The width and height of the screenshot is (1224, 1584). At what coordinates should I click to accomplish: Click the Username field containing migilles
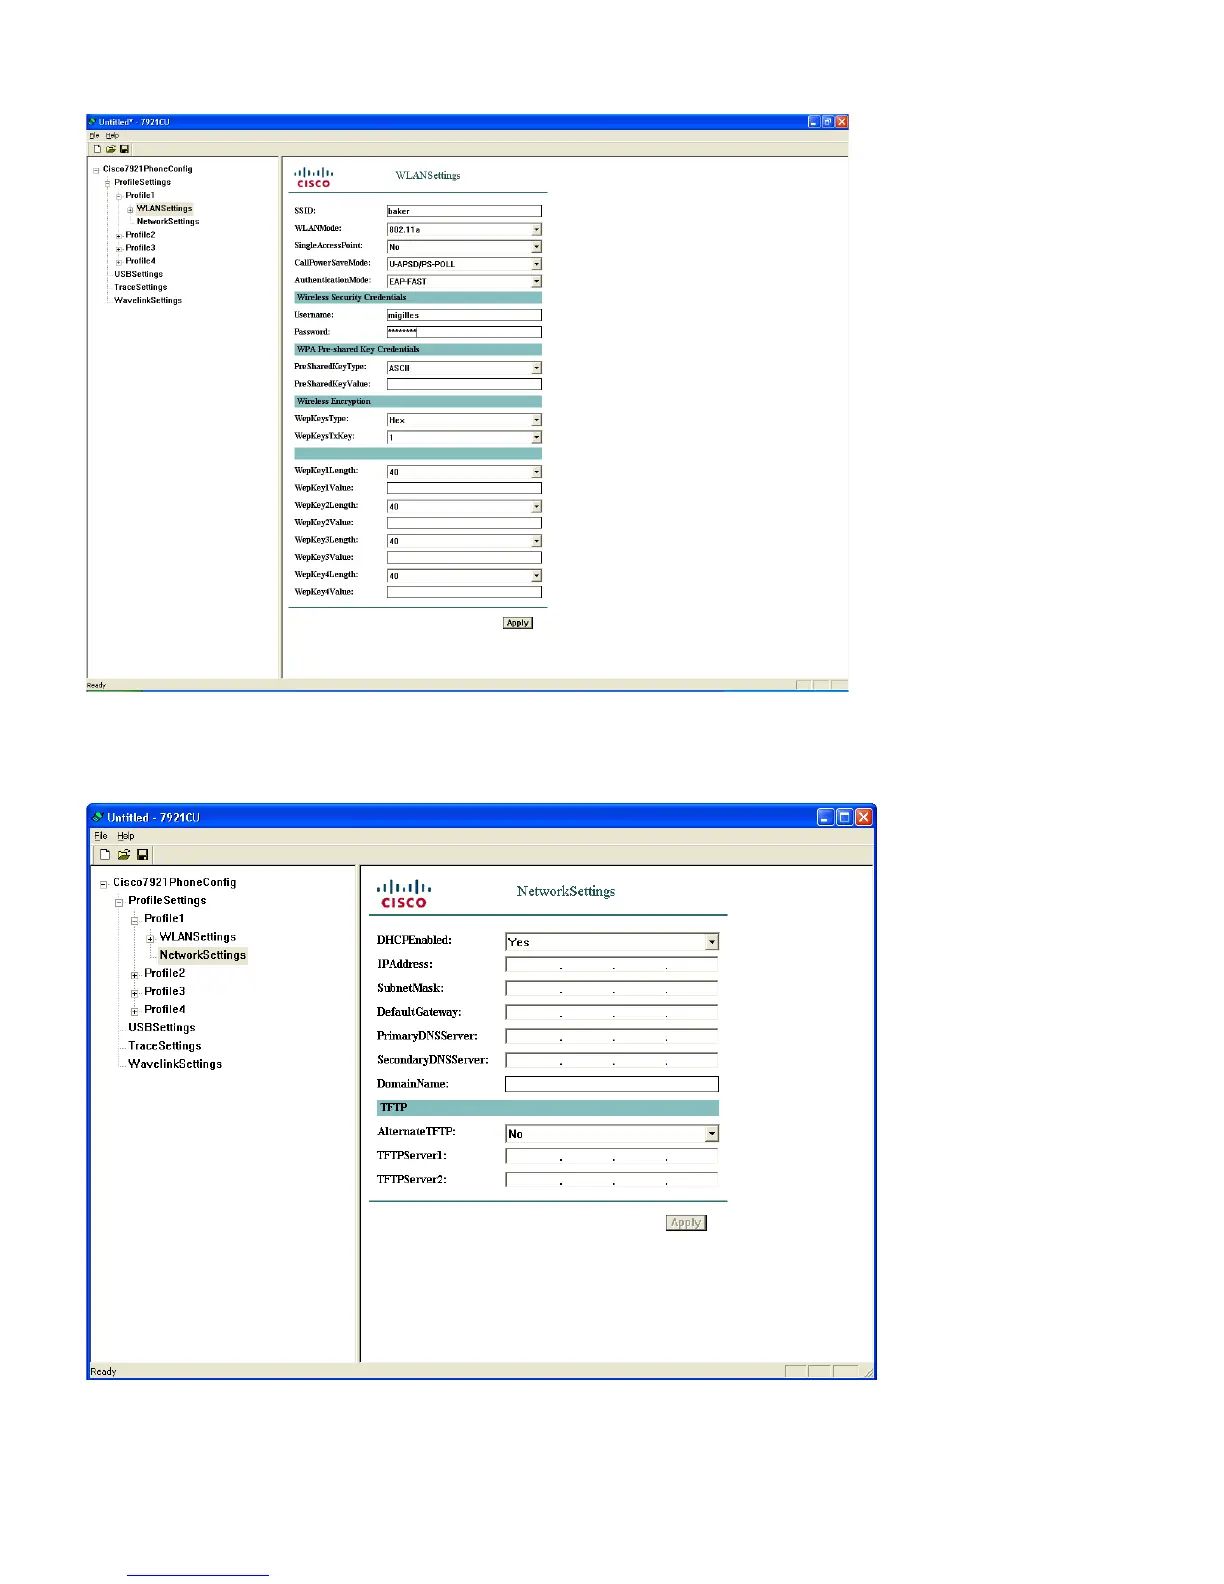click(464, 315)
